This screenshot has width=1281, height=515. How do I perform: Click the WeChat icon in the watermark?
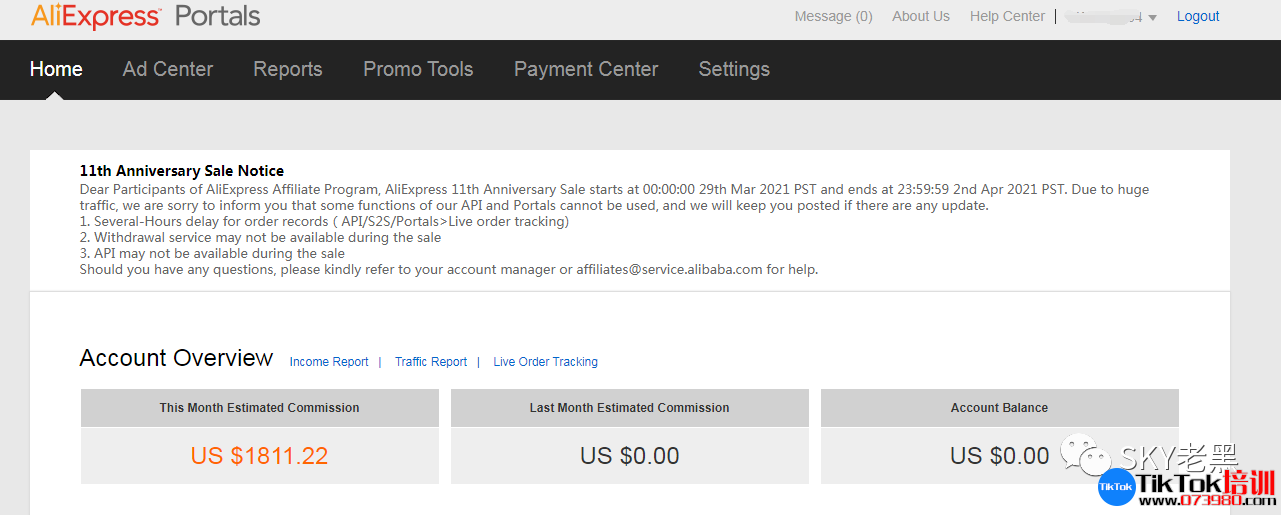(1085, 456)
